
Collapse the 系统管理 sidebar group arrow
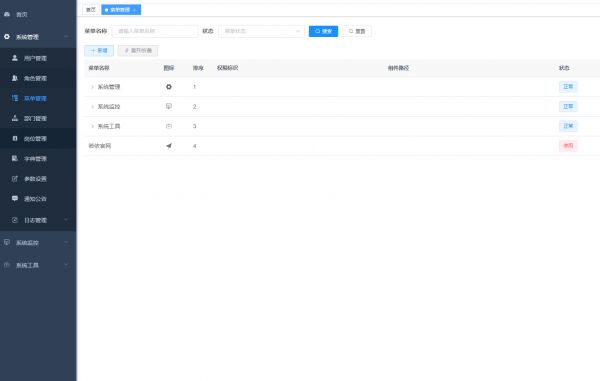66,37
